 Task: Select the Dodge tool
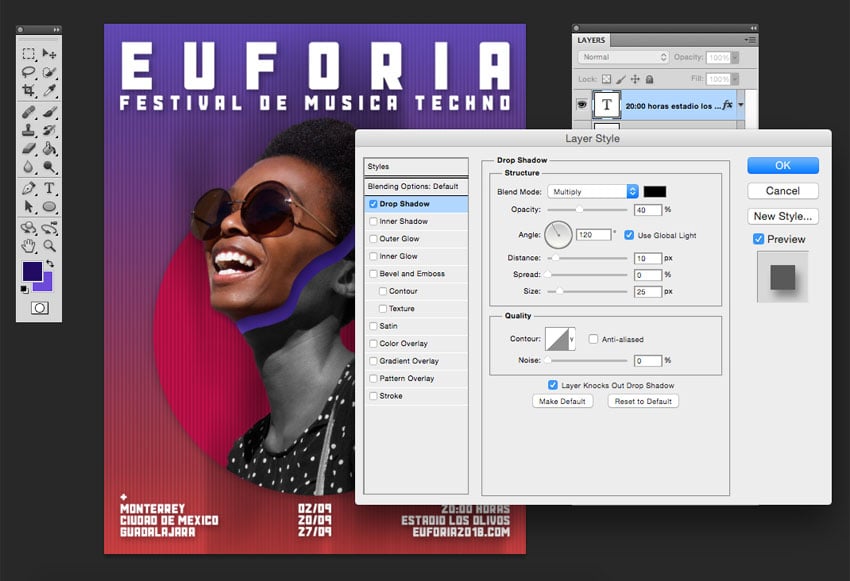coord(49,167)
